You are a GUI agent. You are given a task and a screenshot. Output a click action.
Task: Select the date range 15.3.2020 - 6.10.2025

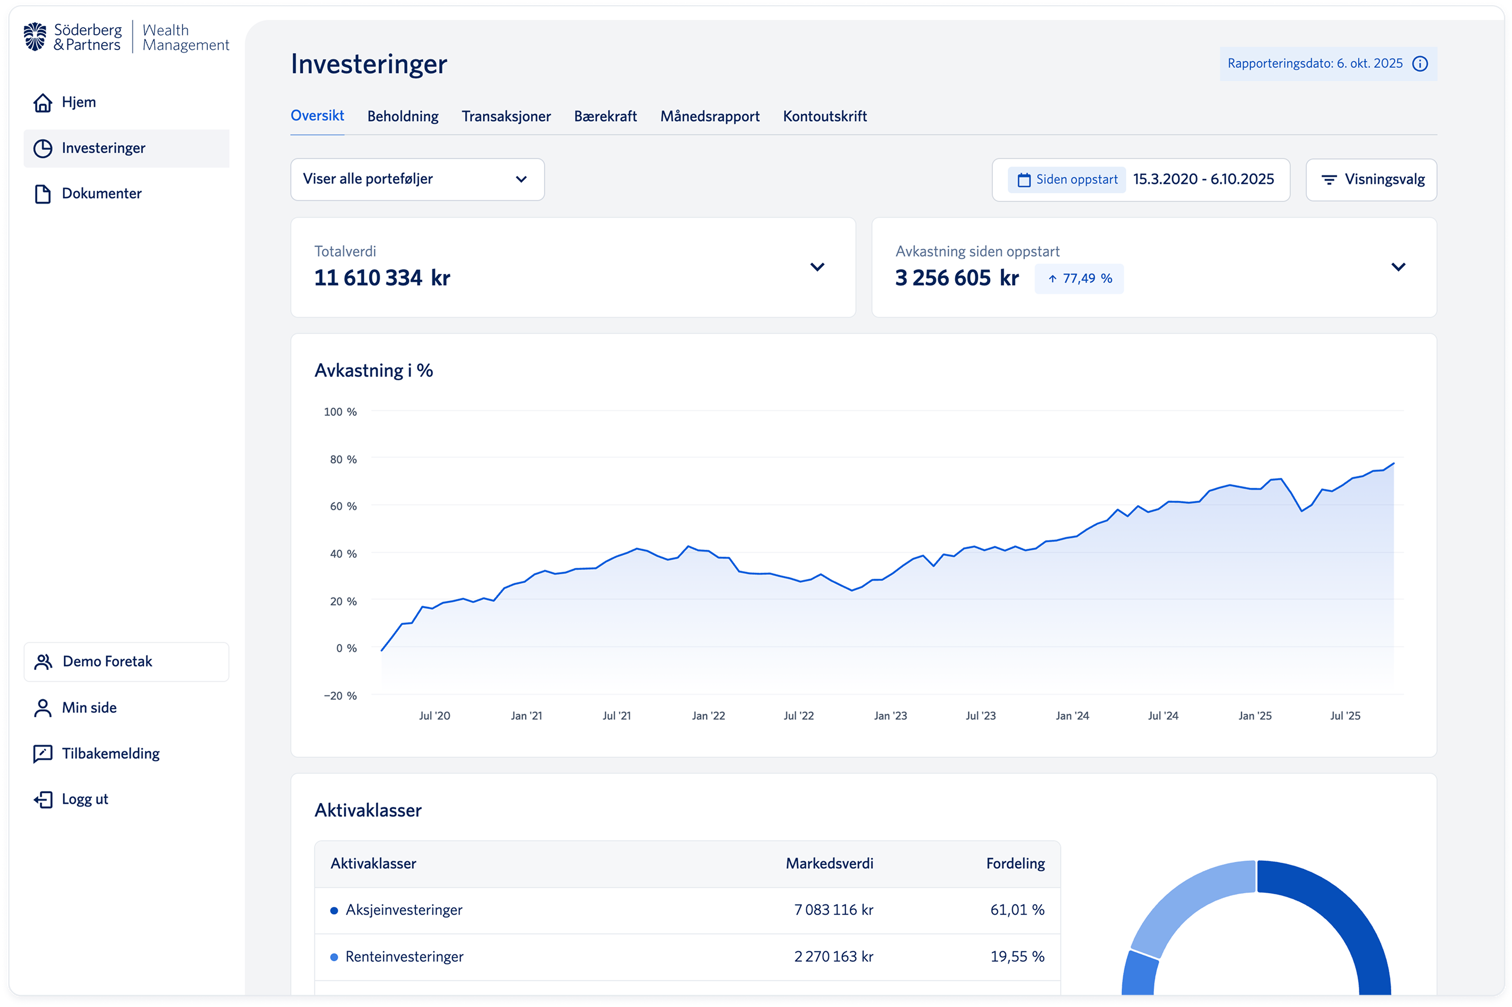tap(1203, 180)
